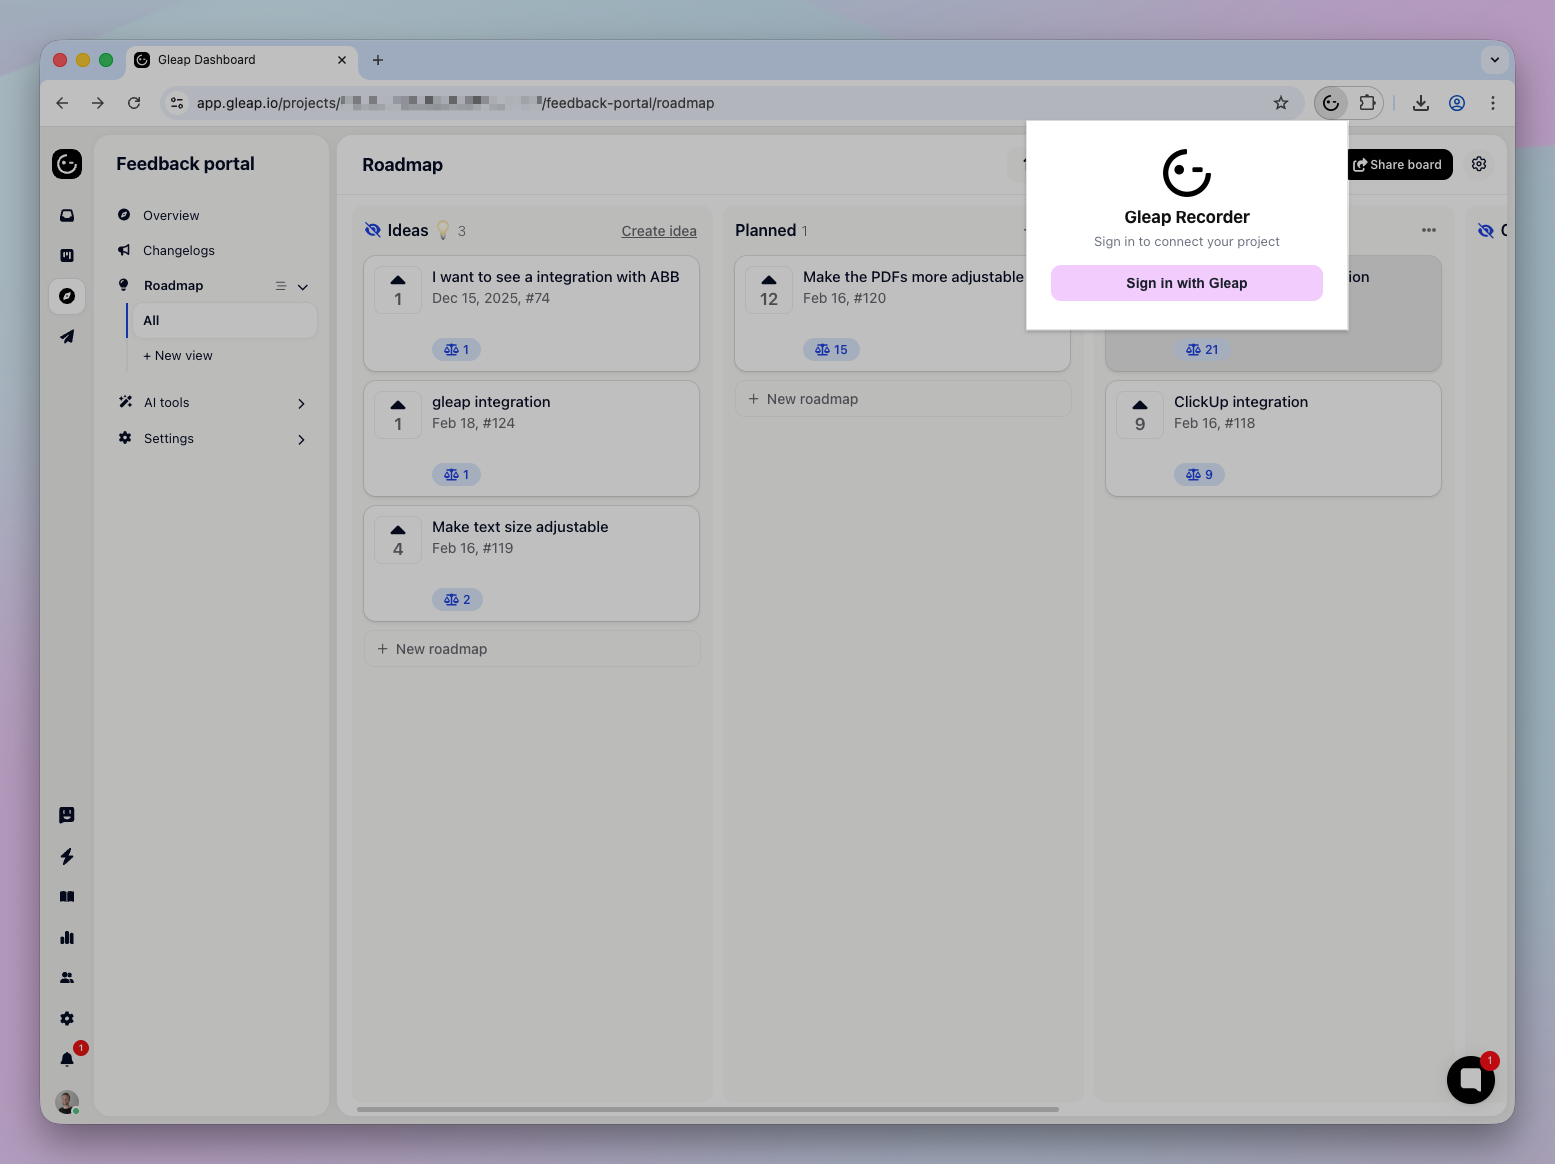The height and width of the screenshot is (1164, 1555).
Task: Open the browser extensions puzzle icon
Action: point(1367,103)
